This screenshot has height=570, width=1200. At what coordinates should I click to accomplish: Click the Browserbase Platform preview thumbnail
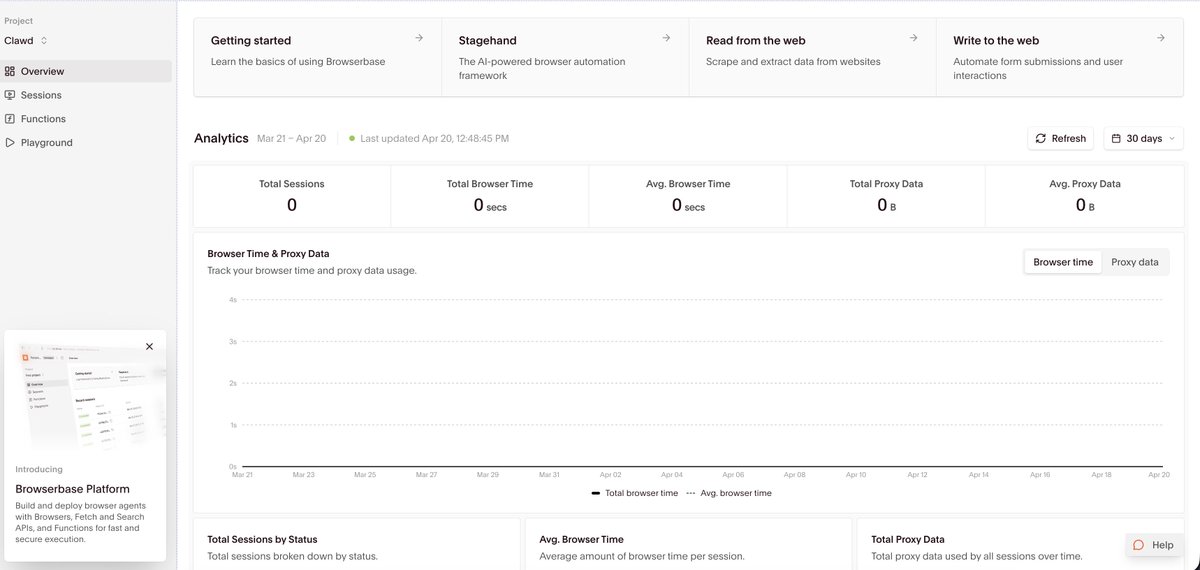pos(85,395)
